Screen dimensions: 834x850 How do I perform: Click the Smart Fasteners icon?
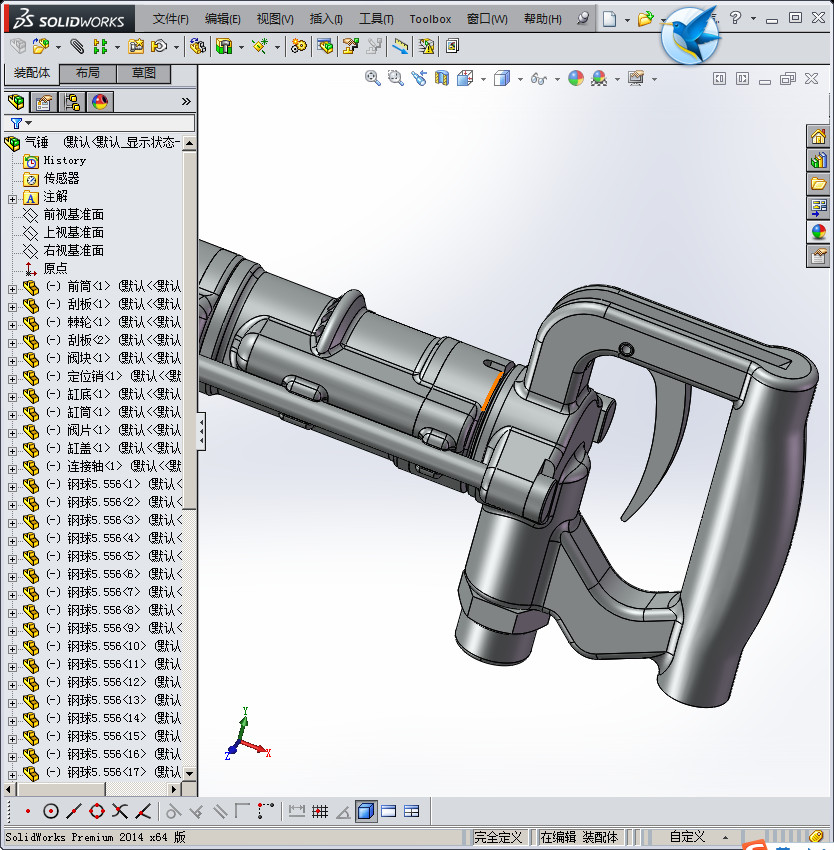(136, 47)
